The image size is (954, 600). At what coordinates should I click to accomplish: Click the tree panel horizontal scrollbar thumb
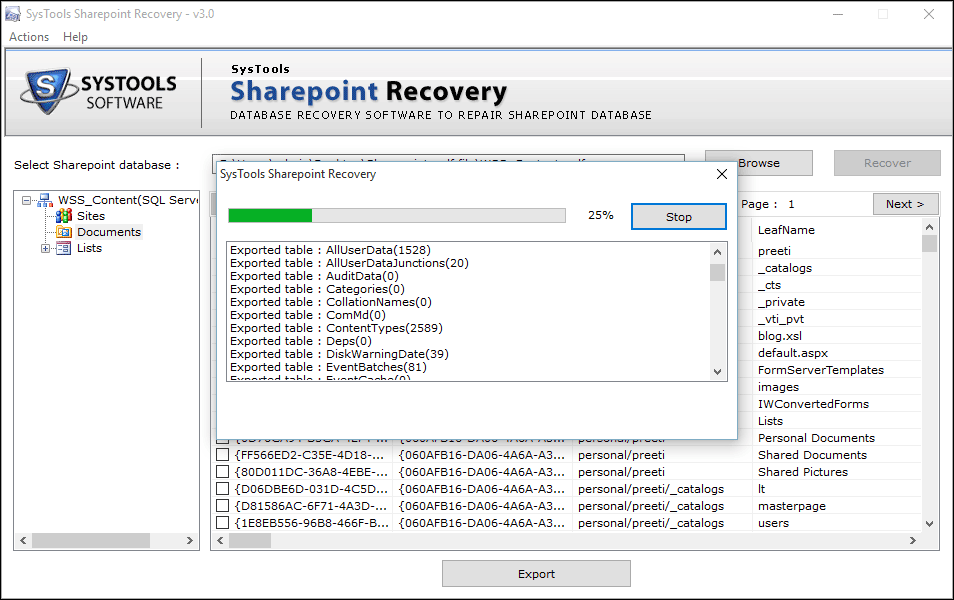[x=91, y=540]
